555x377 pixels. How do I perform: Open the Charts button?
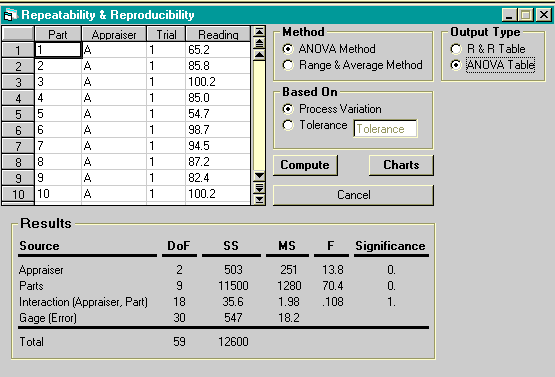point(401,165)
